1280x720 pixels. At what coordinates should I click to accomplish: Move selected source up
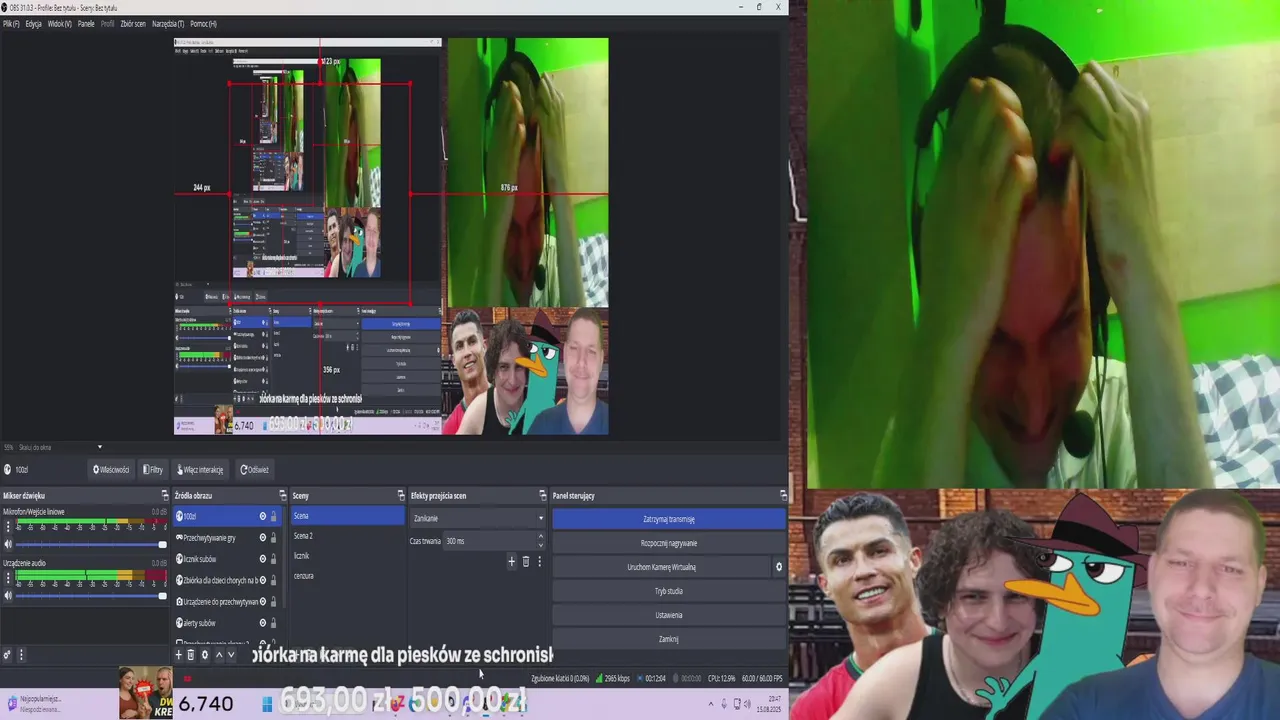tap(219, 655)
